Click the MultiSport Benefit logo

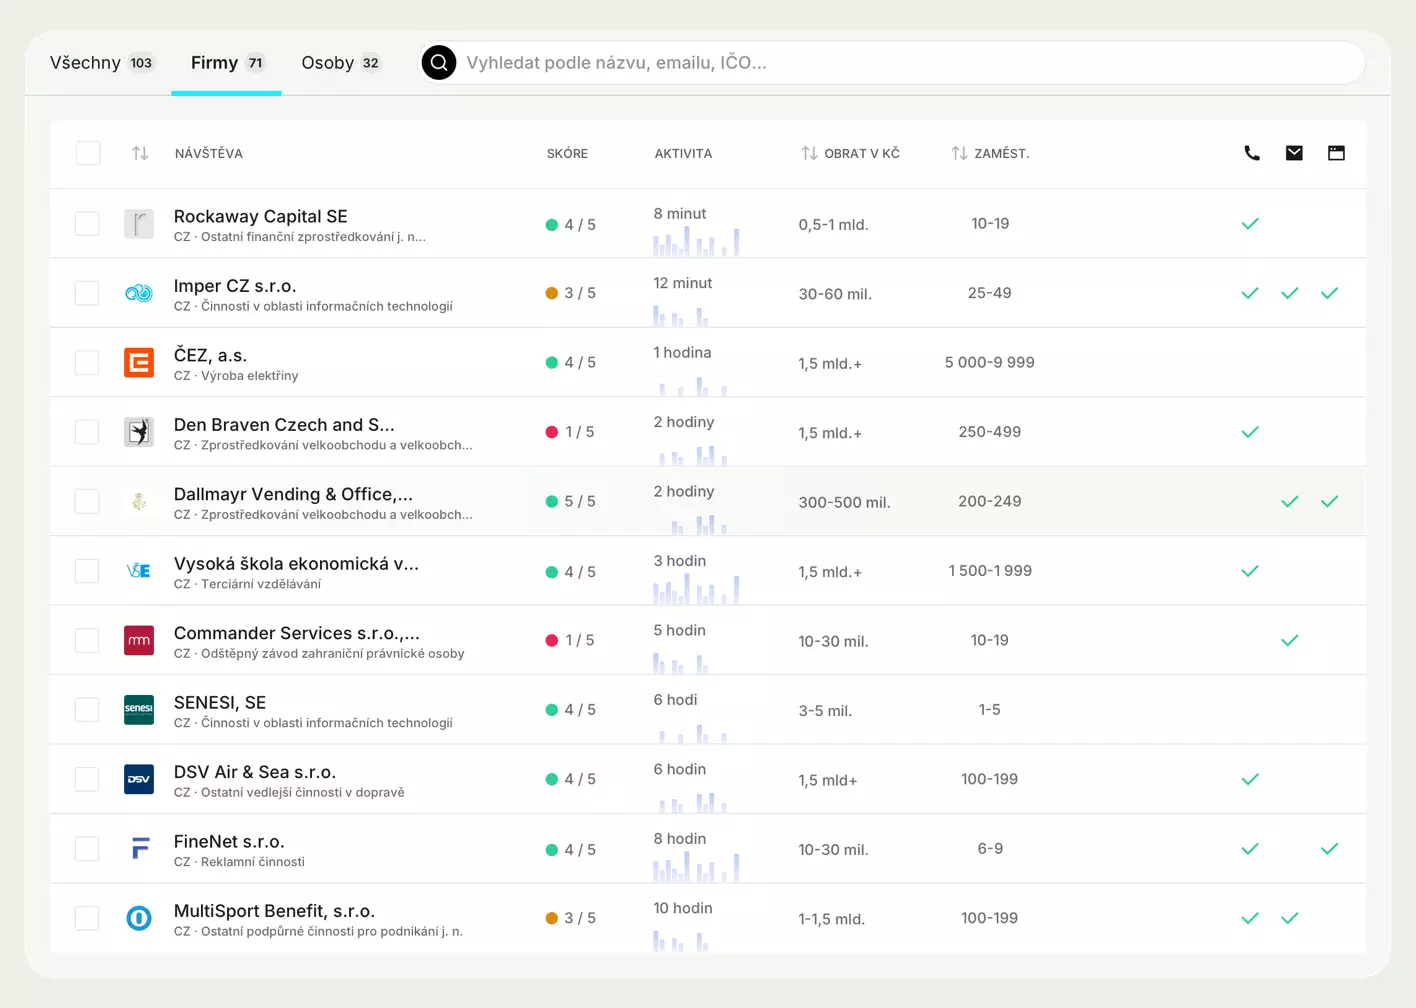click(139, 918)
